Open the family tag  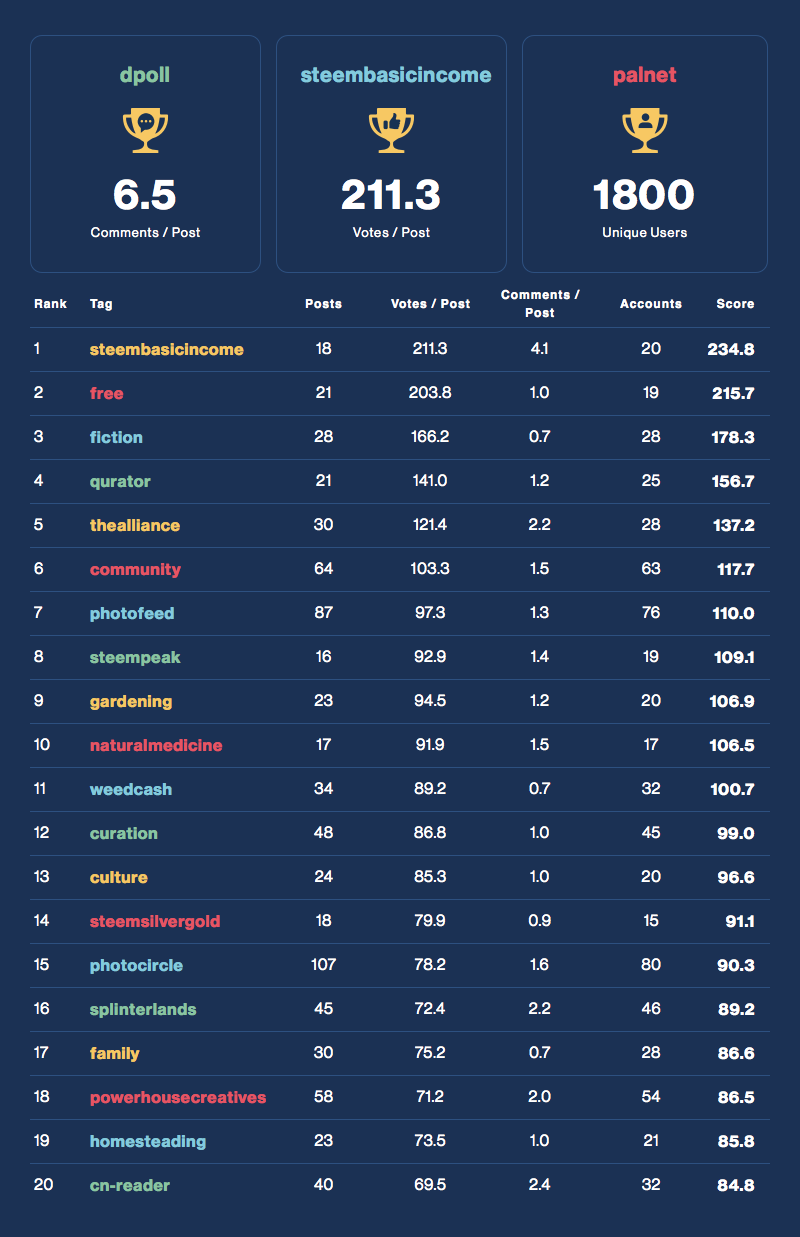115,1053
